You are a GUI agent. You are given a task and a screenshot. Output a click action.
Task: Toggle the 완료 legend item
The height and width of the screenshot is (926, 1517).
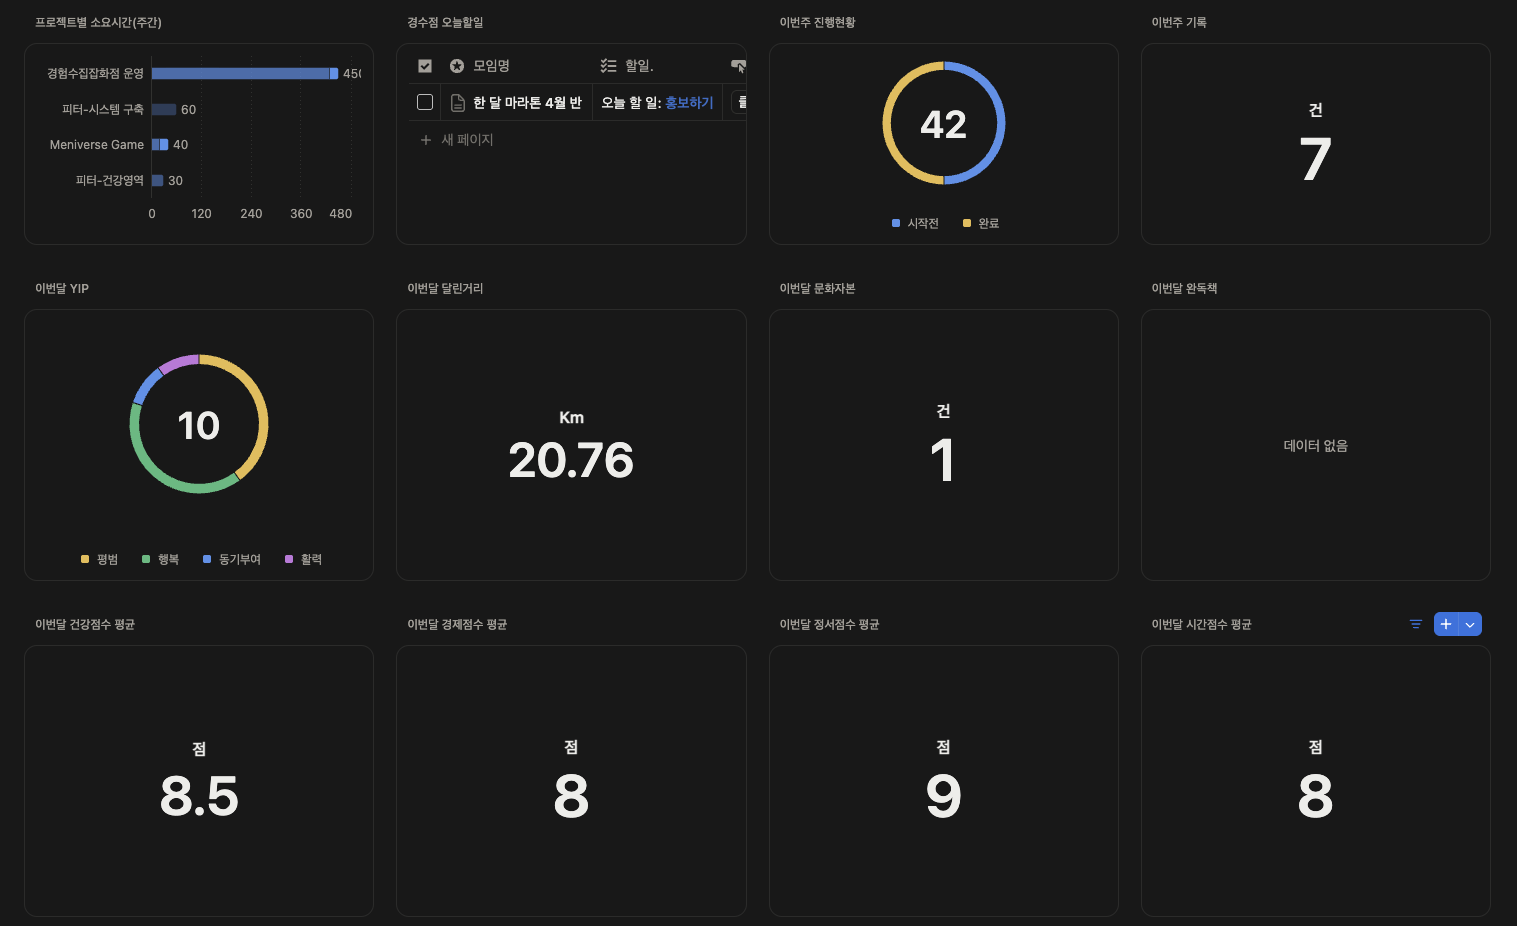pos(981,224)
